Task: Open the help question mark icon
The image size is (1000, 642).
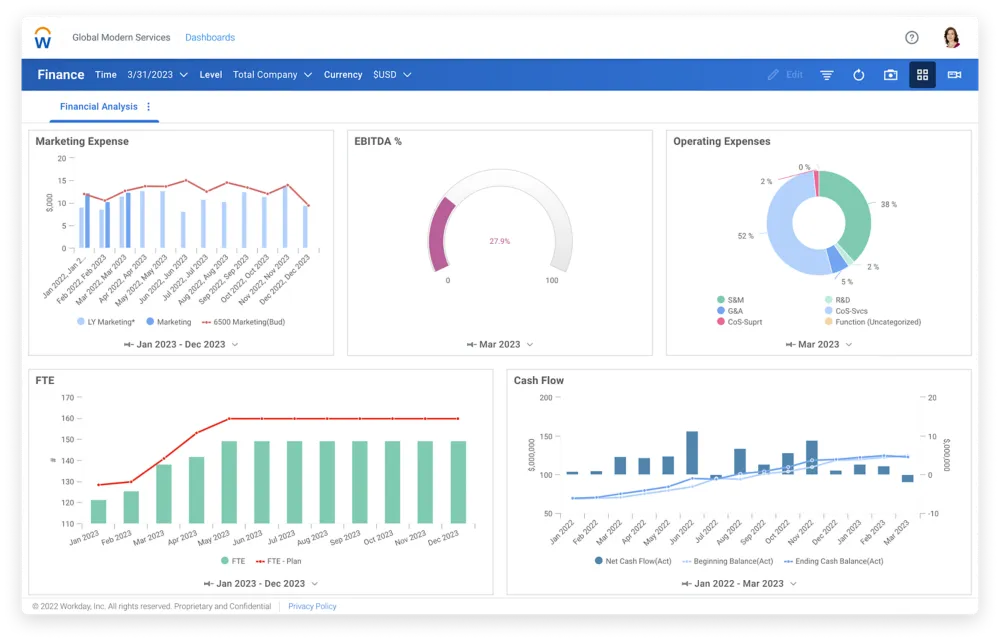Action: [x=912, y=38]
